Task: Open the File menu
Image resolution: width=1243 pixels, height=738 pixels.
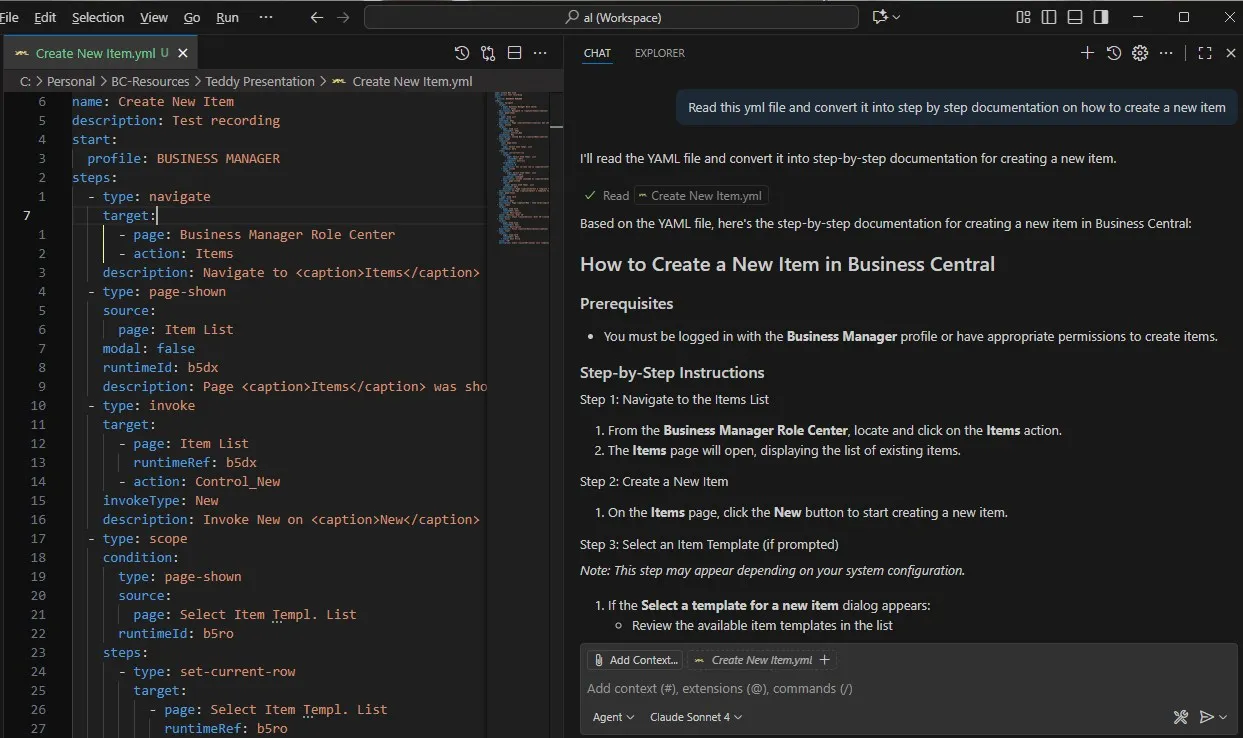Action: tap(9, 17)
